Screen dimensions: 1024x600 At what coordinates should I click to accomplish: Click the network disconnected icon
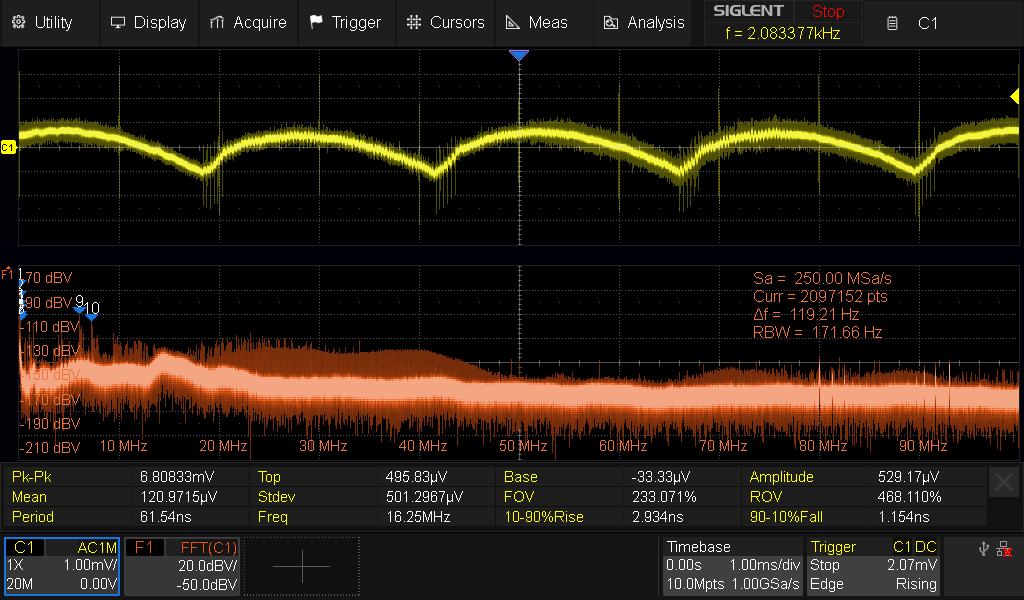coord(1003,548)
